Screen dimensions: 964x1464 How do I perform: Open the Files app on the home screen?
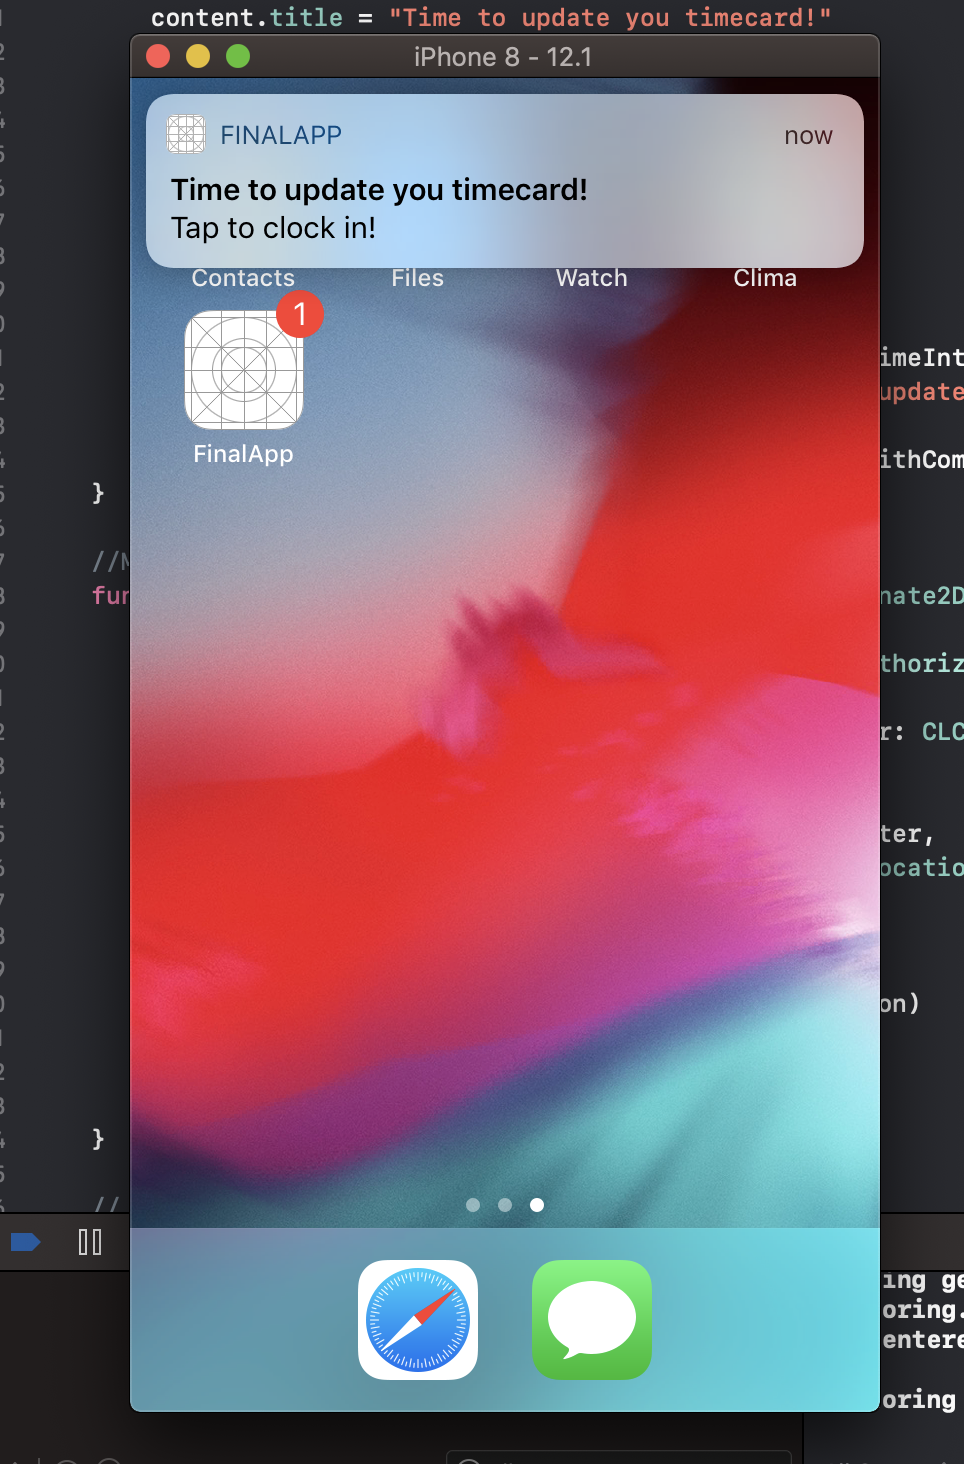tap(417, 278)
